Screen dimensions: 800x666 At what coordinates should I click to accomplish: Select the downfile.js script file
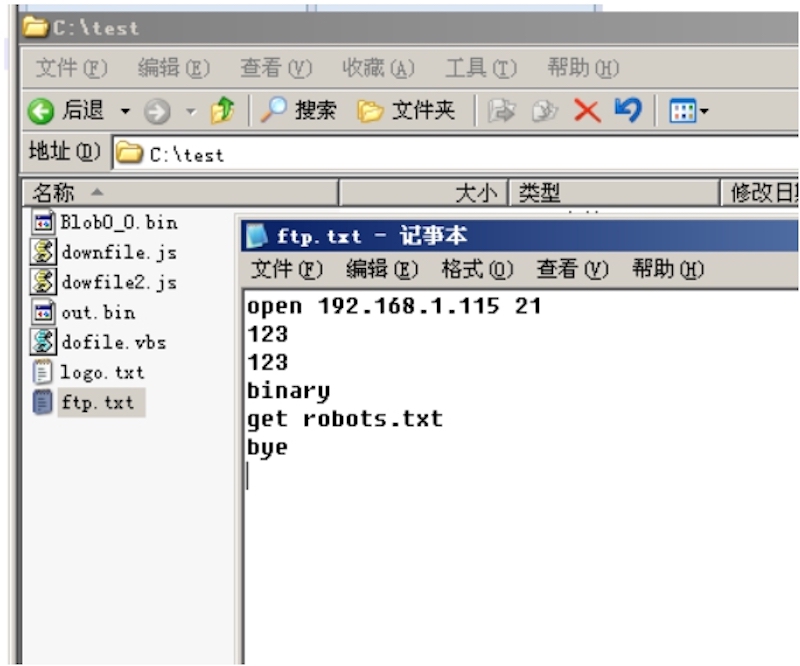coord(105,252)
